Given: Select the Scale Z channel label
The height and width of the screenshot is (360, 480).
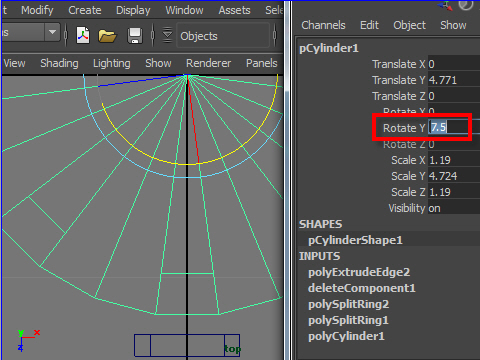Looking at the screenshot, I should coord(408,192).
